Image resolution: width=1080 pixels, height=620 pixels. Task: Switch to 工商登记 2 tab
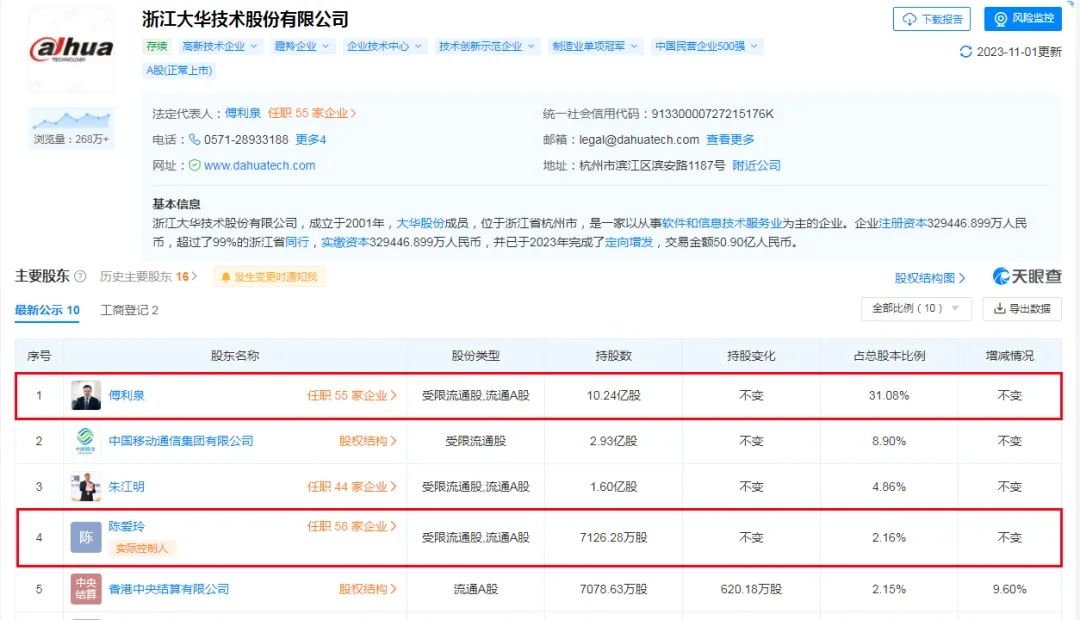(x=129, y=310)
